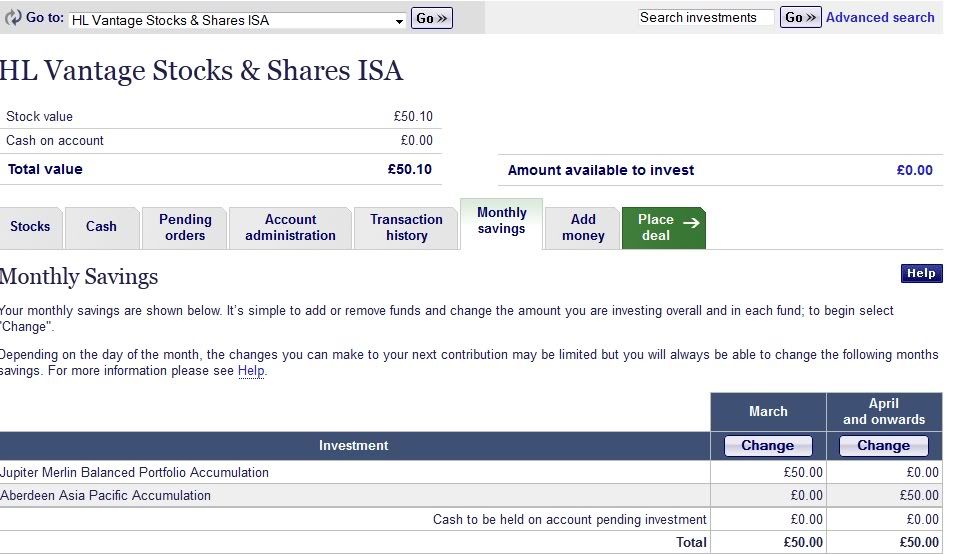
Task: Select Jupiter Merlin Balanced Portfolio Accumulation row
Action: (x=135, y=472)
